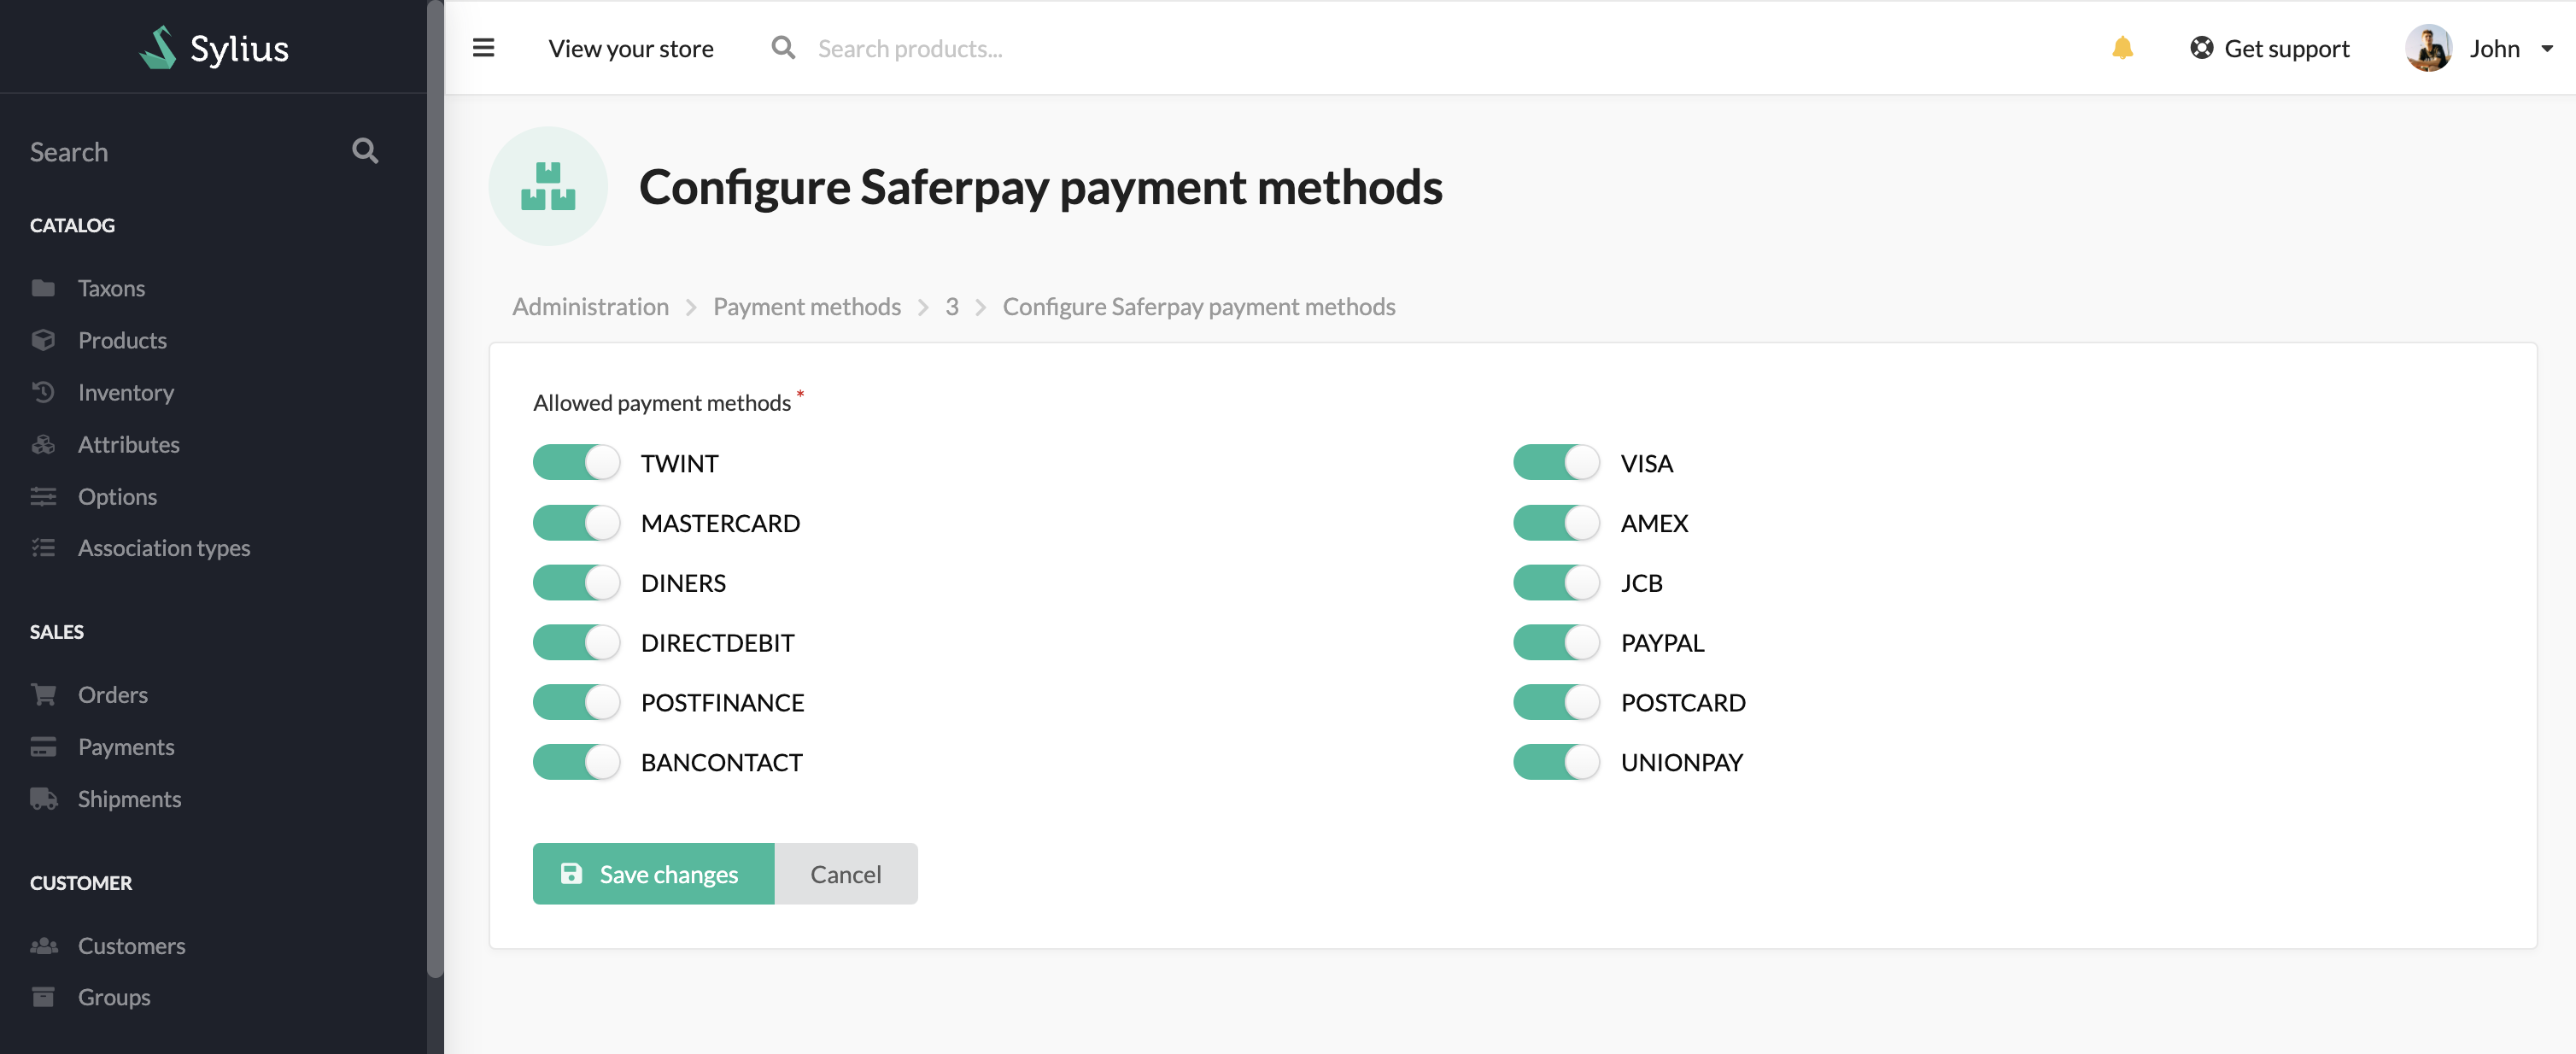
Task: Toggle off the PAYPAL method
Action: 1555,642
